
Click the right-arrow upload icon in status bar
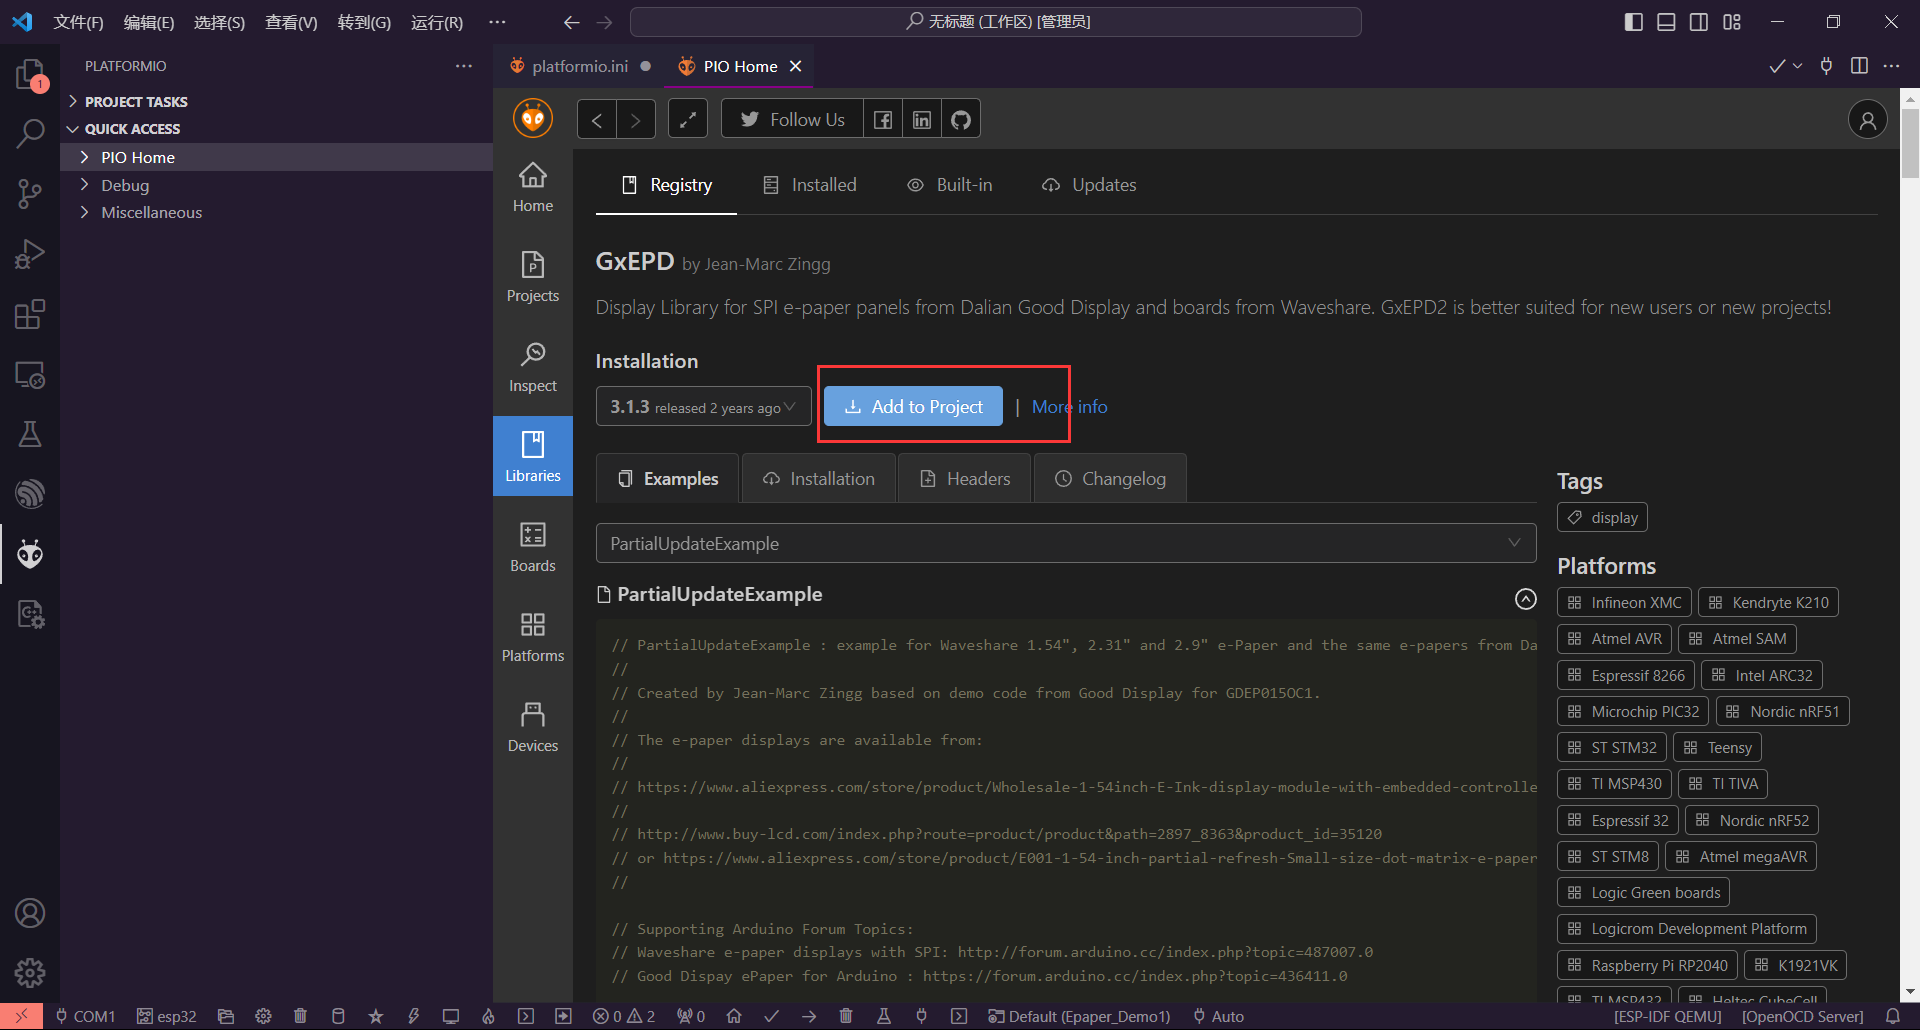809,1016
